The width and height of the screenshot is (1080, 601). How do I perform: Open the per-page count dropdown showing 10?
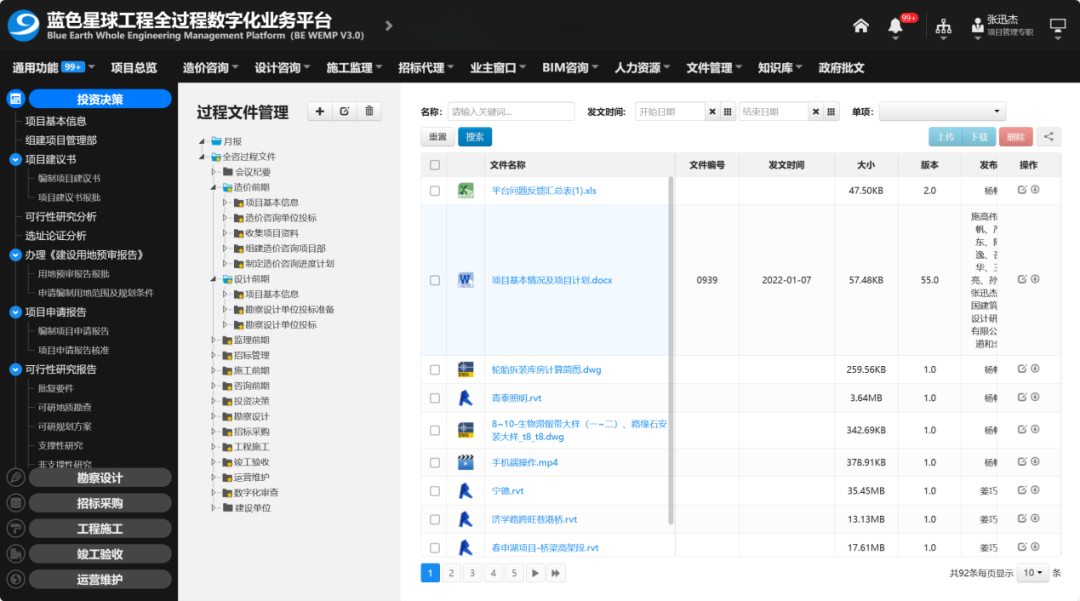coord(1033,573)
